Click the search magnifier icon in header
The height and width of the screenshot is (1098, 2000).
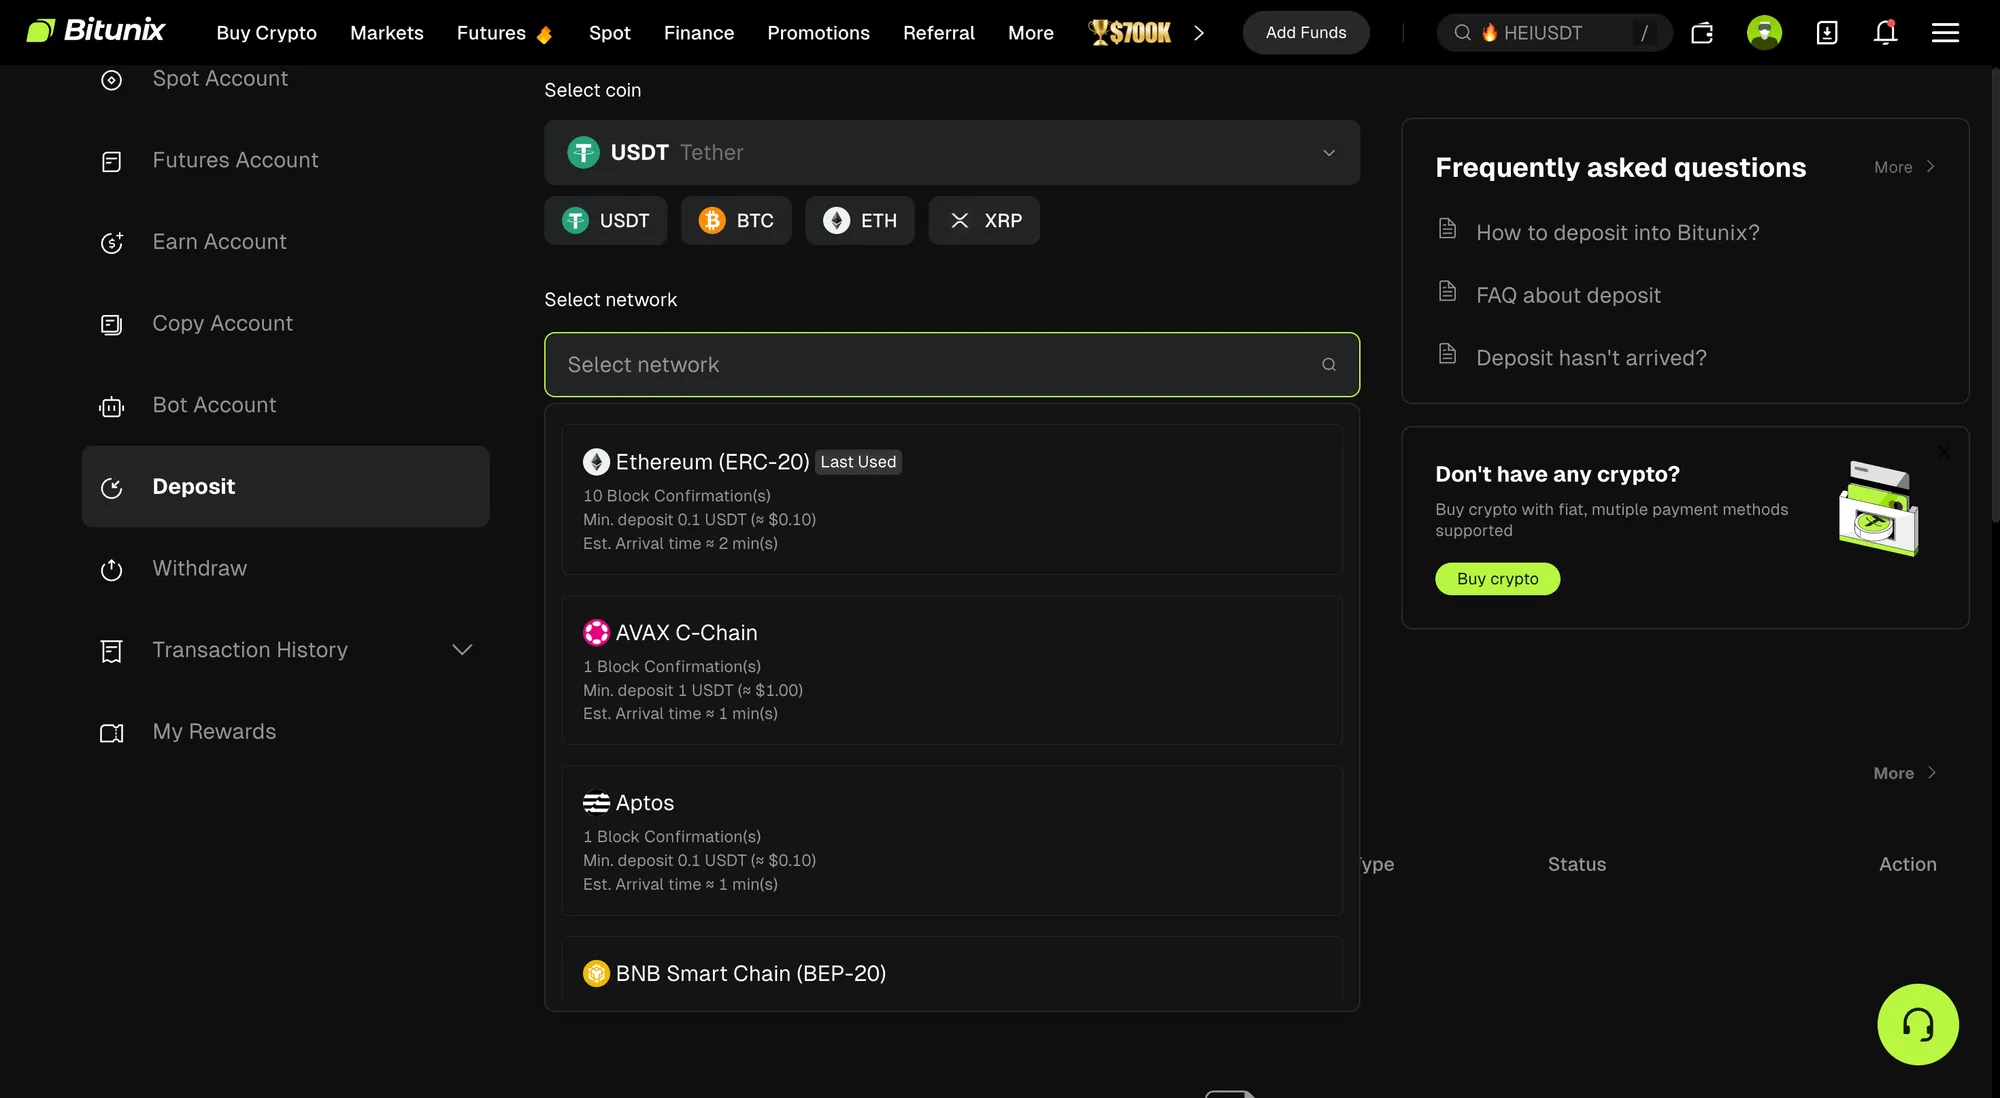[1462, 33]
